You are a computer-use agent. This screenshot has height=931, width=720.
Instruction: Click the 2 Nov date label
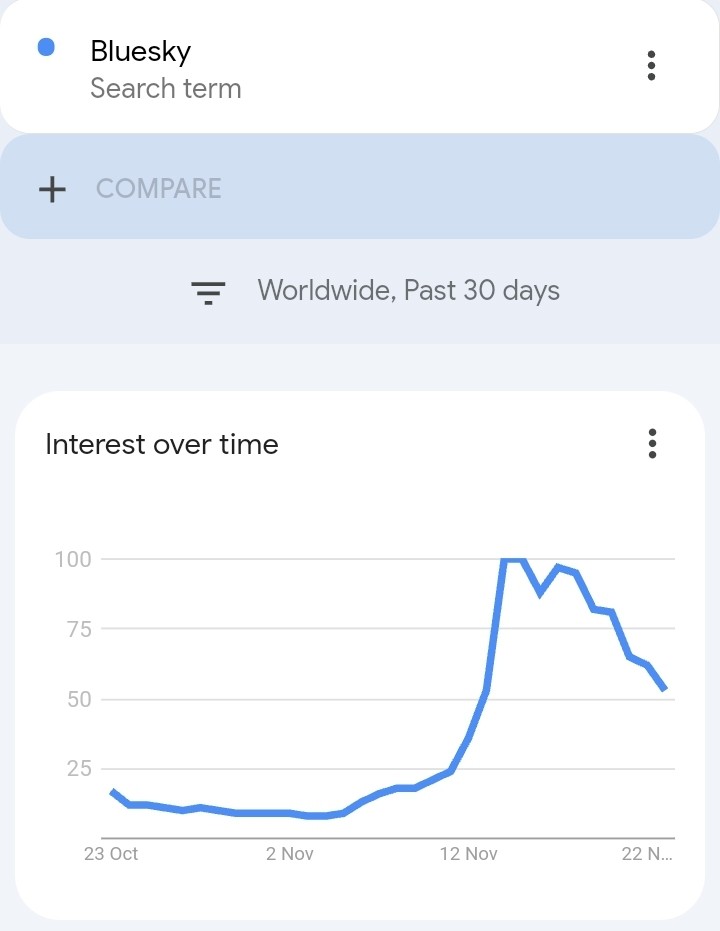(290, 854)
